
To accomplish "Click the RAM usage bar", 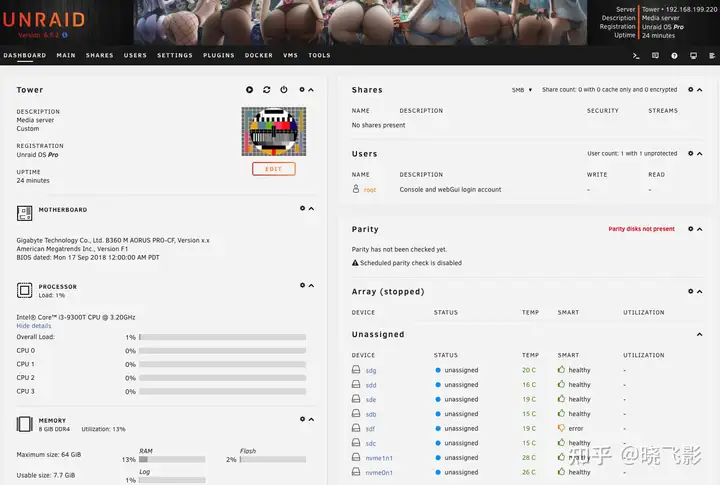I will pos(172,459).
